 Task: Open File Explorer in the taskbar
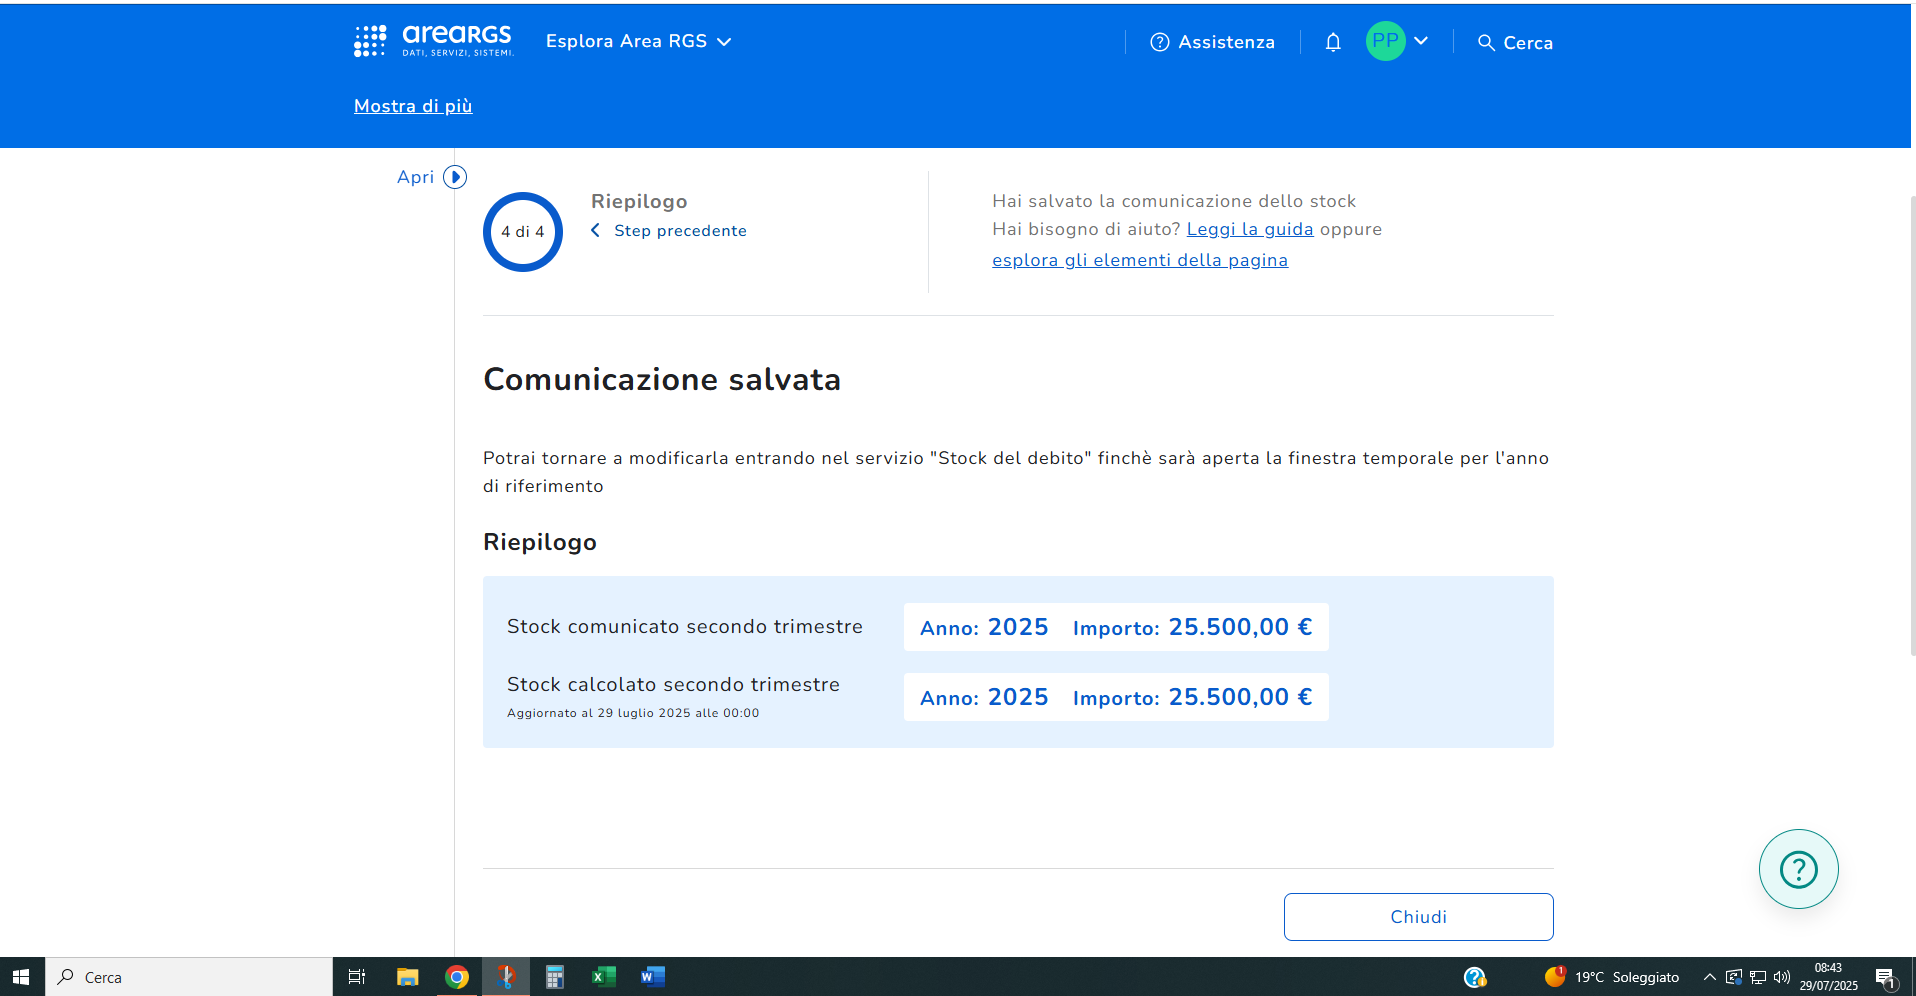407,977
